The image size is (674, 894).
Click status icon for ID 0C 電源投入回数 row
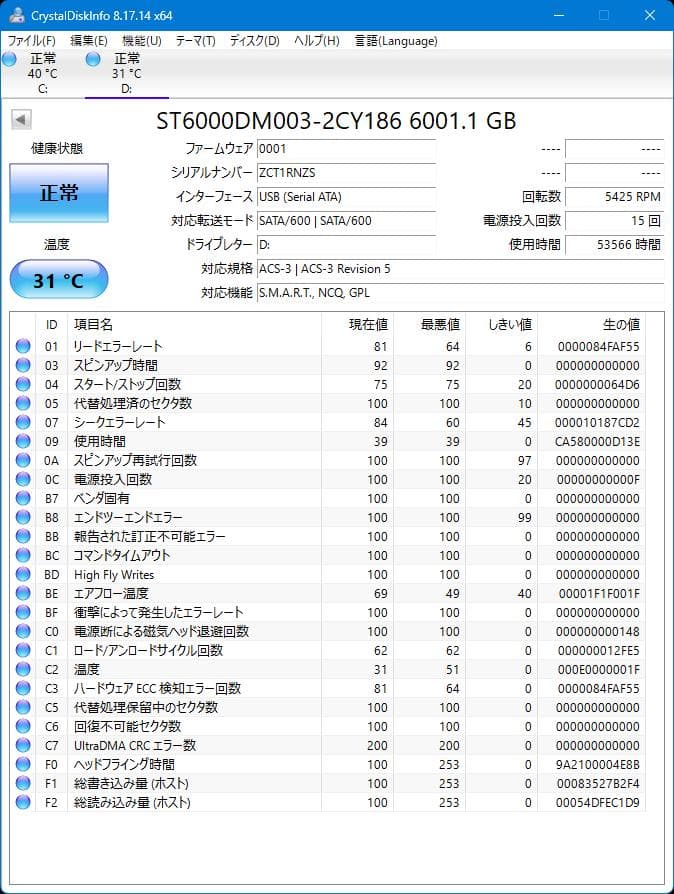click(x=23, y=479)
